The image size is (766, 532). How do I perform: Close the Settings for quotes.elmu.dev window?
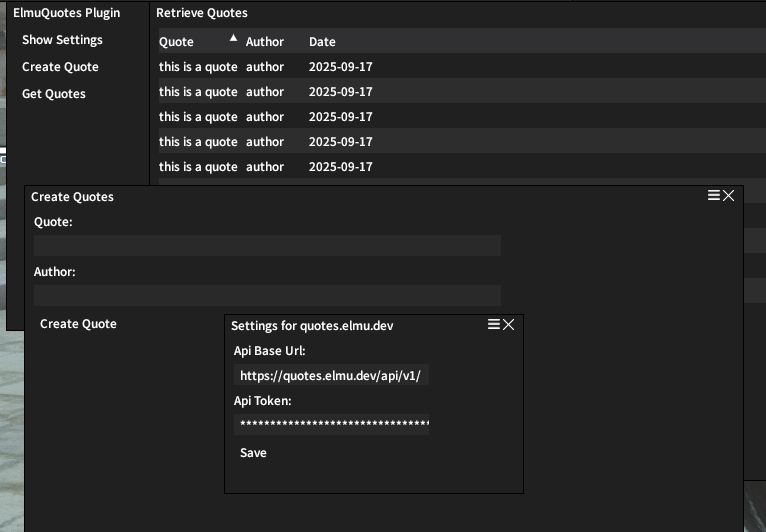coord(508,325)
